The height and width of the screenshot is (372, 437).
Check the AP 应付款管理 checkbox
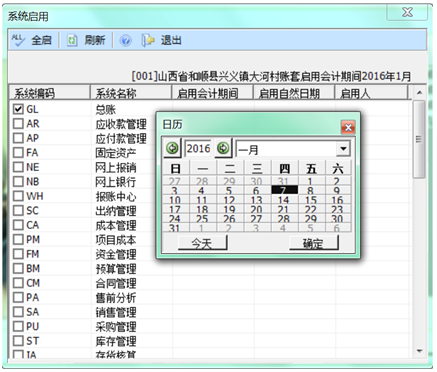[18, 138]
